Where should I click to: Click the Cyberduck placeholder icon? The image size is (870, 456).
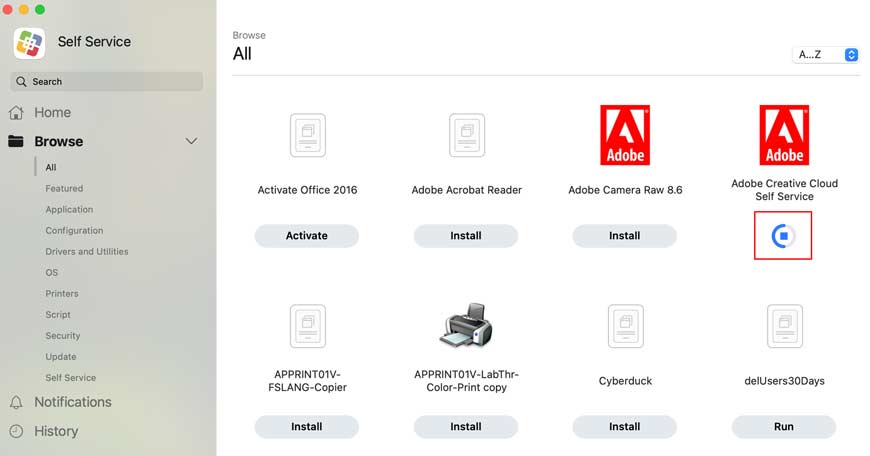point(625,326)
